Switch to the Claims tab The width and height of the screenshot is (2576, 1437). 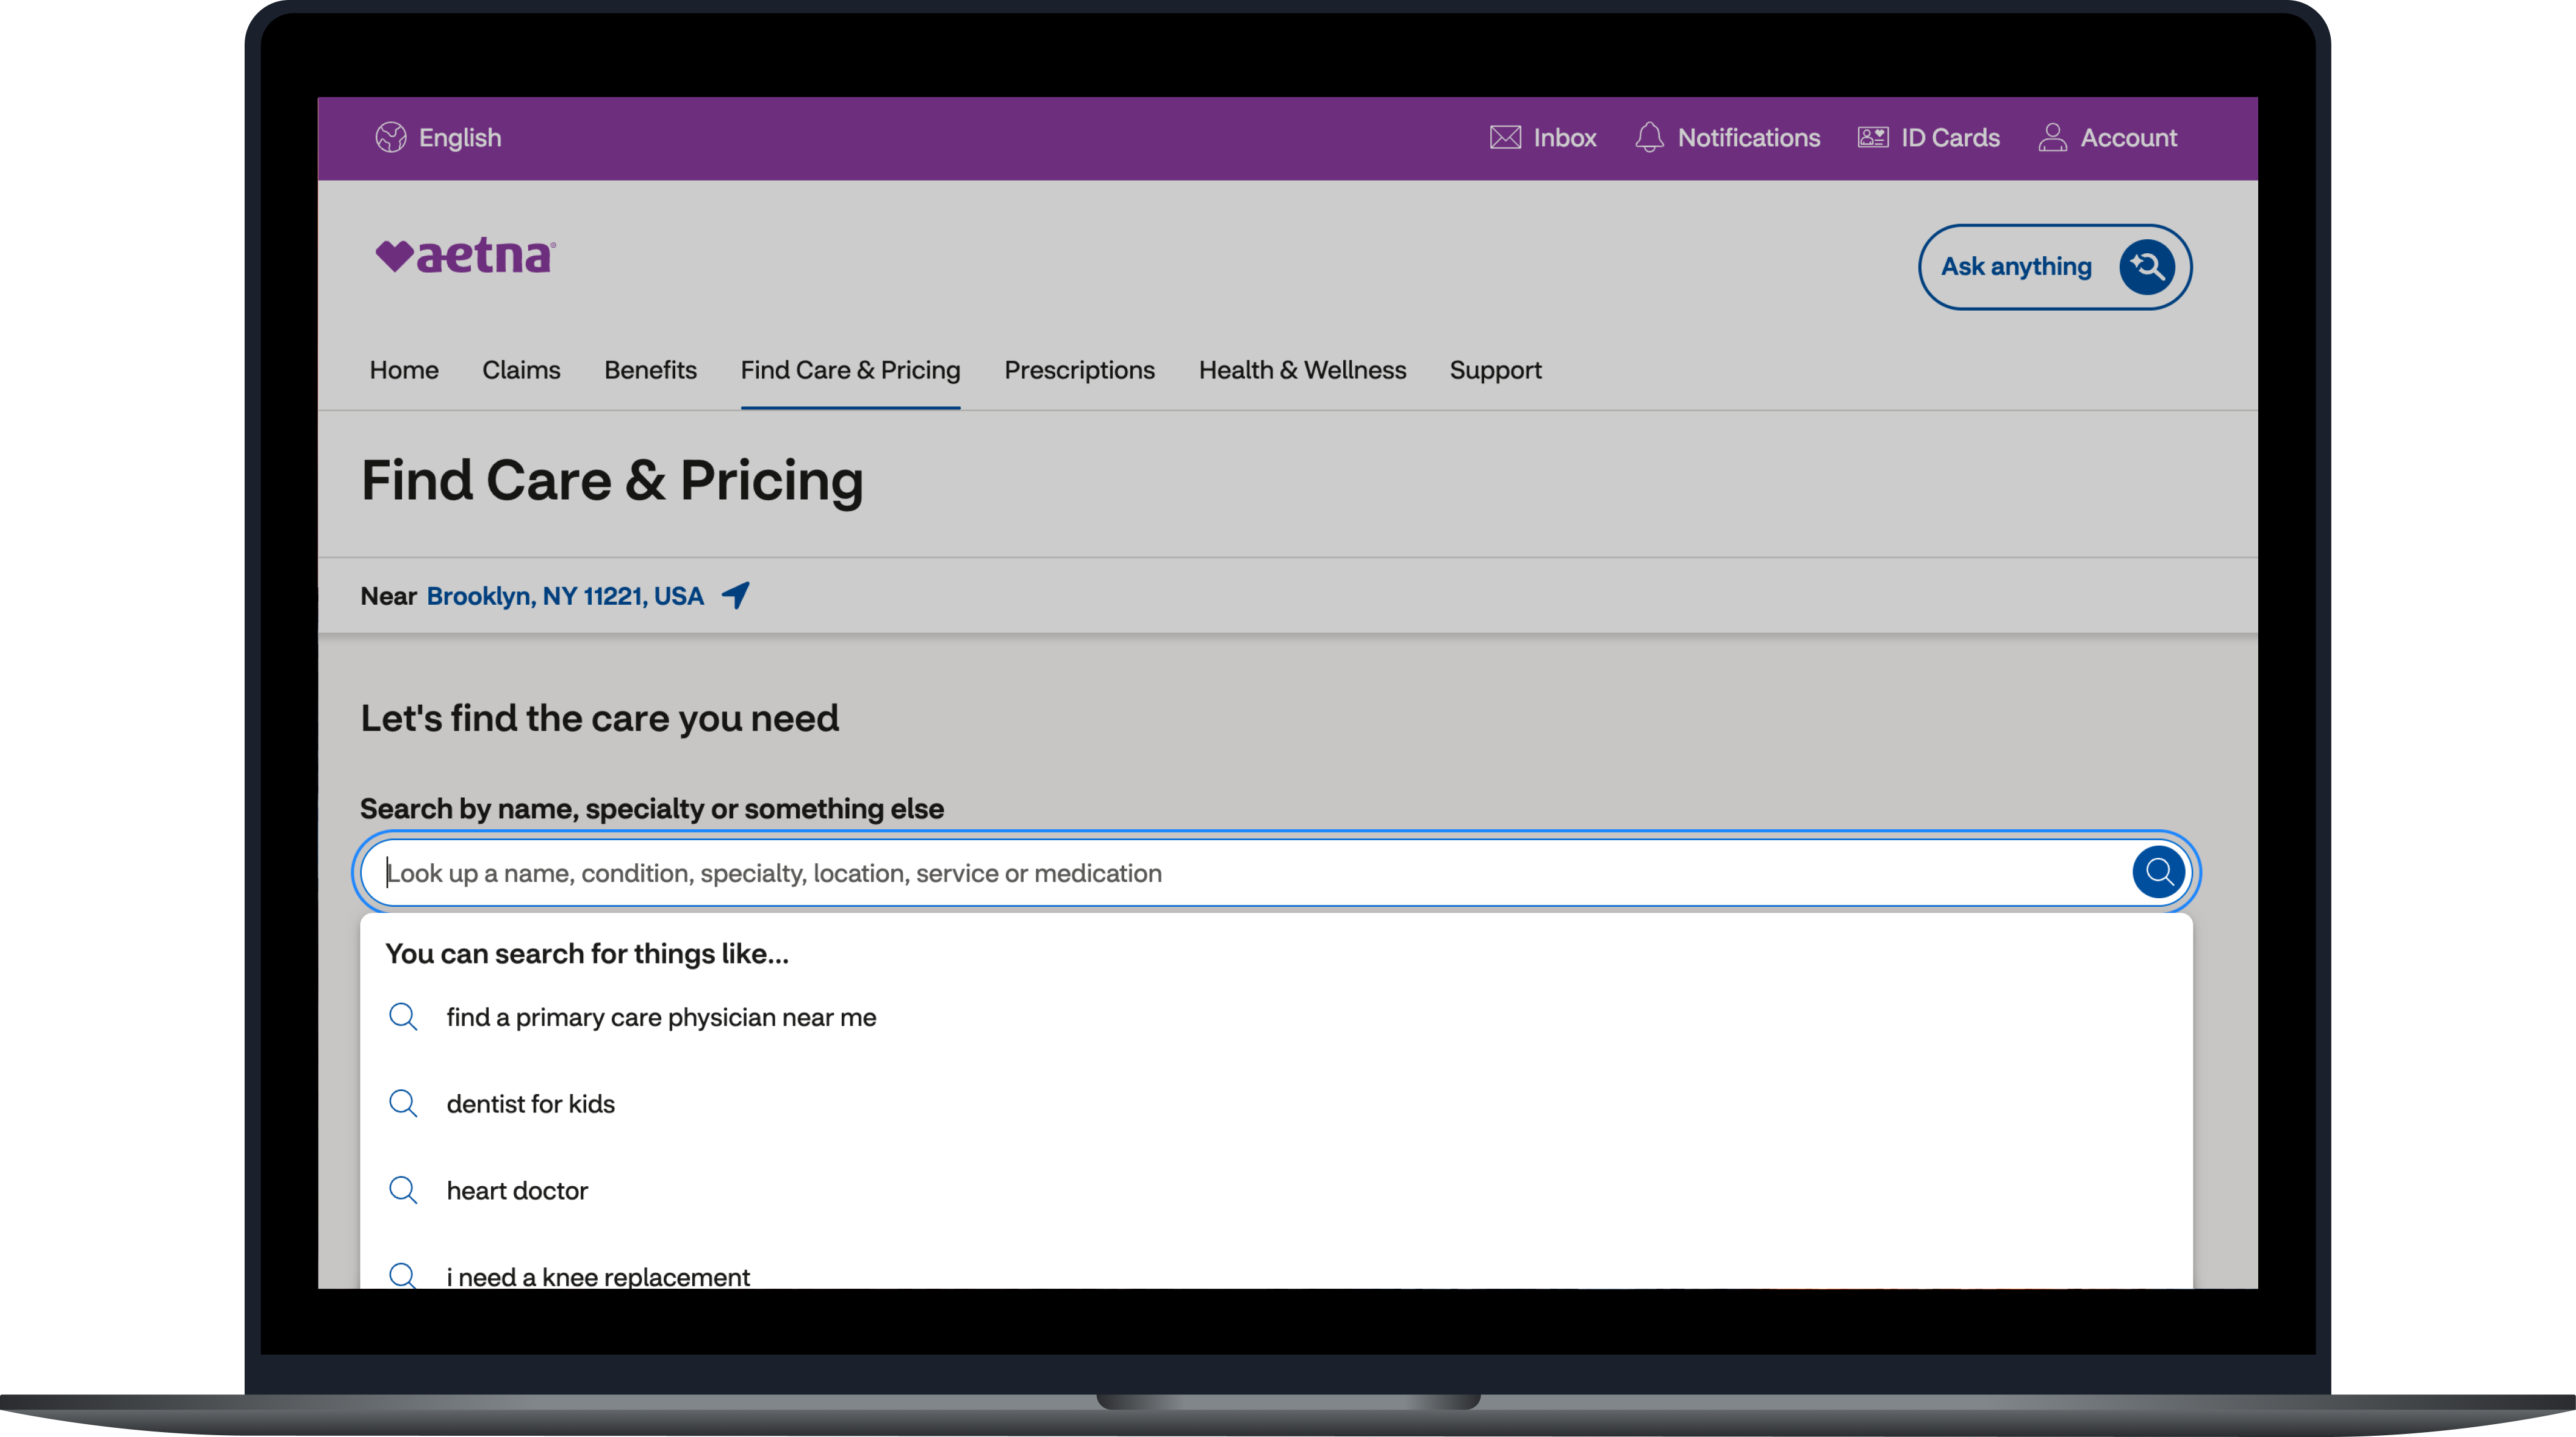[521, 370]
